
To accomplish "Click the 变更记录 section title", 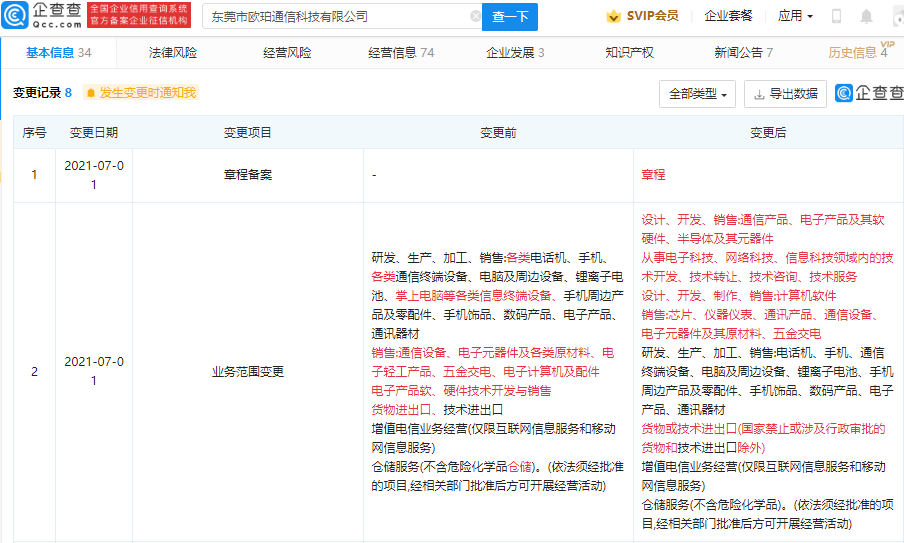I will [37, 93].
